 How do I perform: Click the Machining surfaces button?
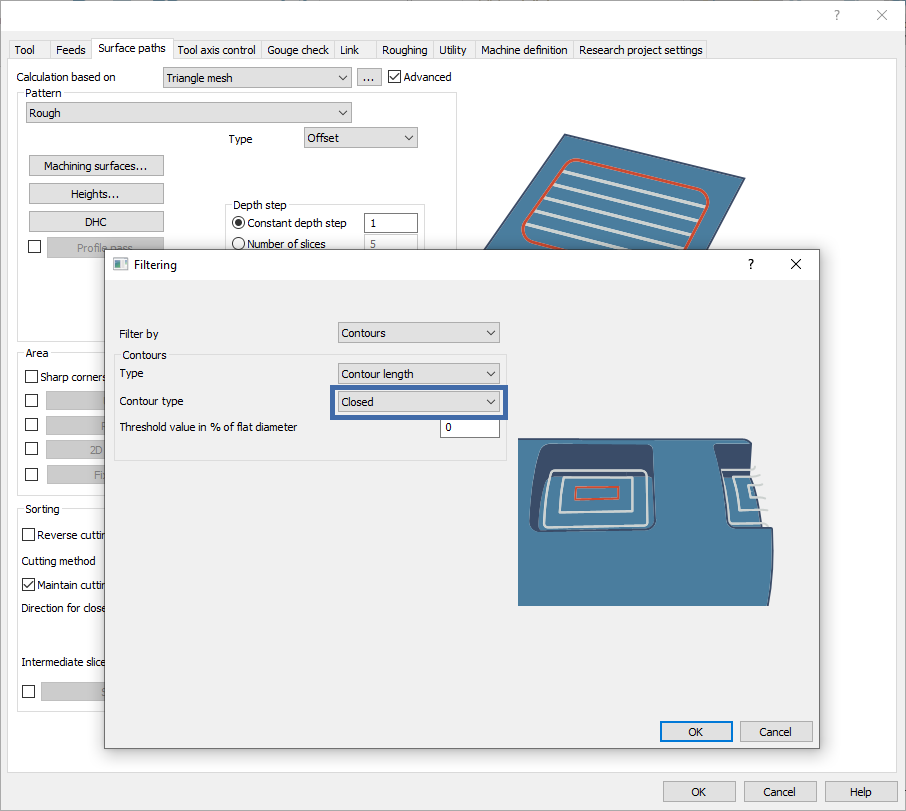[96, 166]
